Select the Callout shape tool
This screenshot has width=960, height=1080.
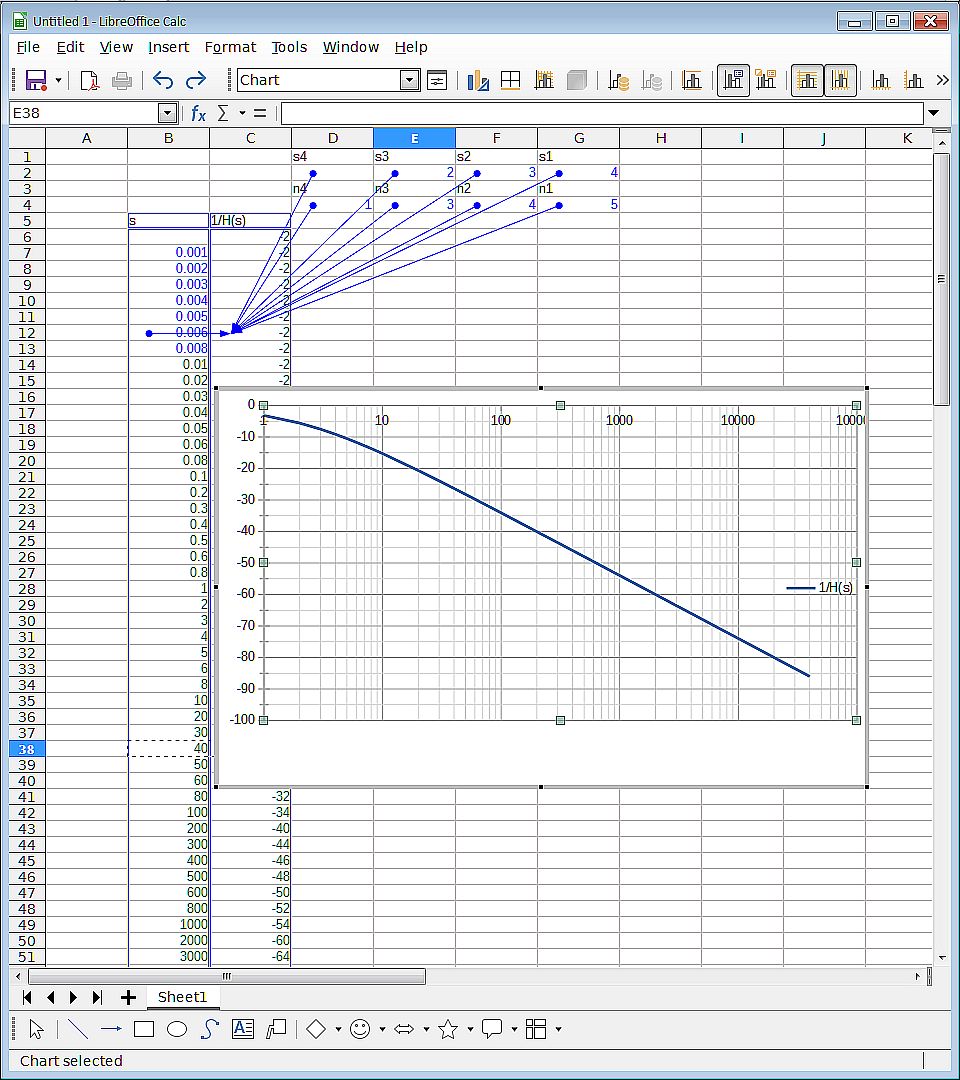click(x=276, y=1029)
